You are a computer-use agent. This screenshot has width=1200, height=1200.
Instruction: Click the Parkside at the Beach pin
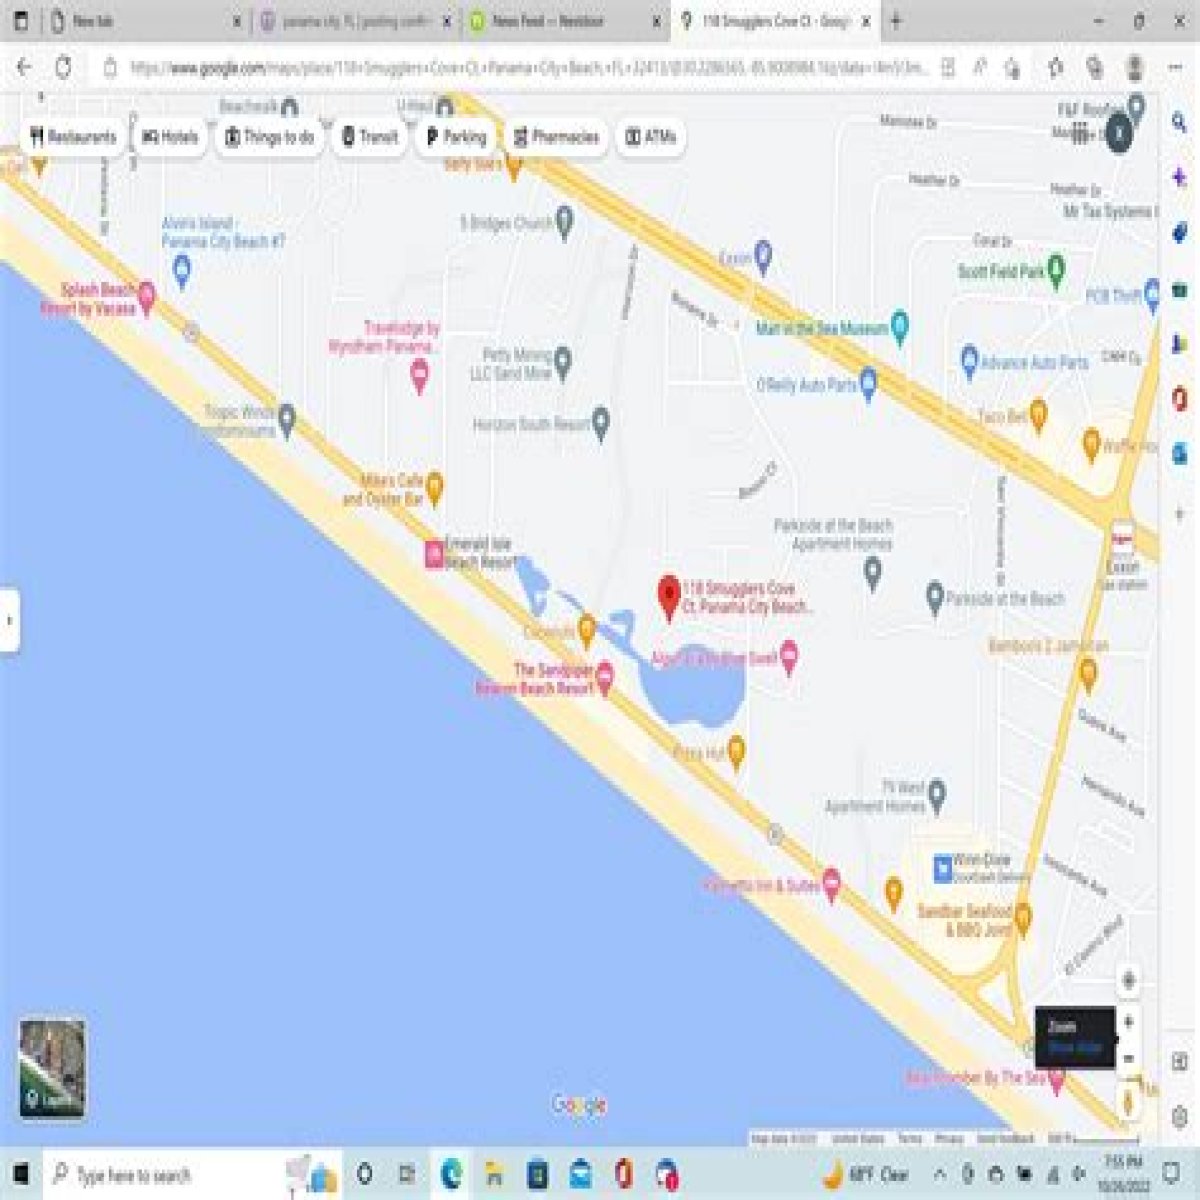[x=935, y=598]
